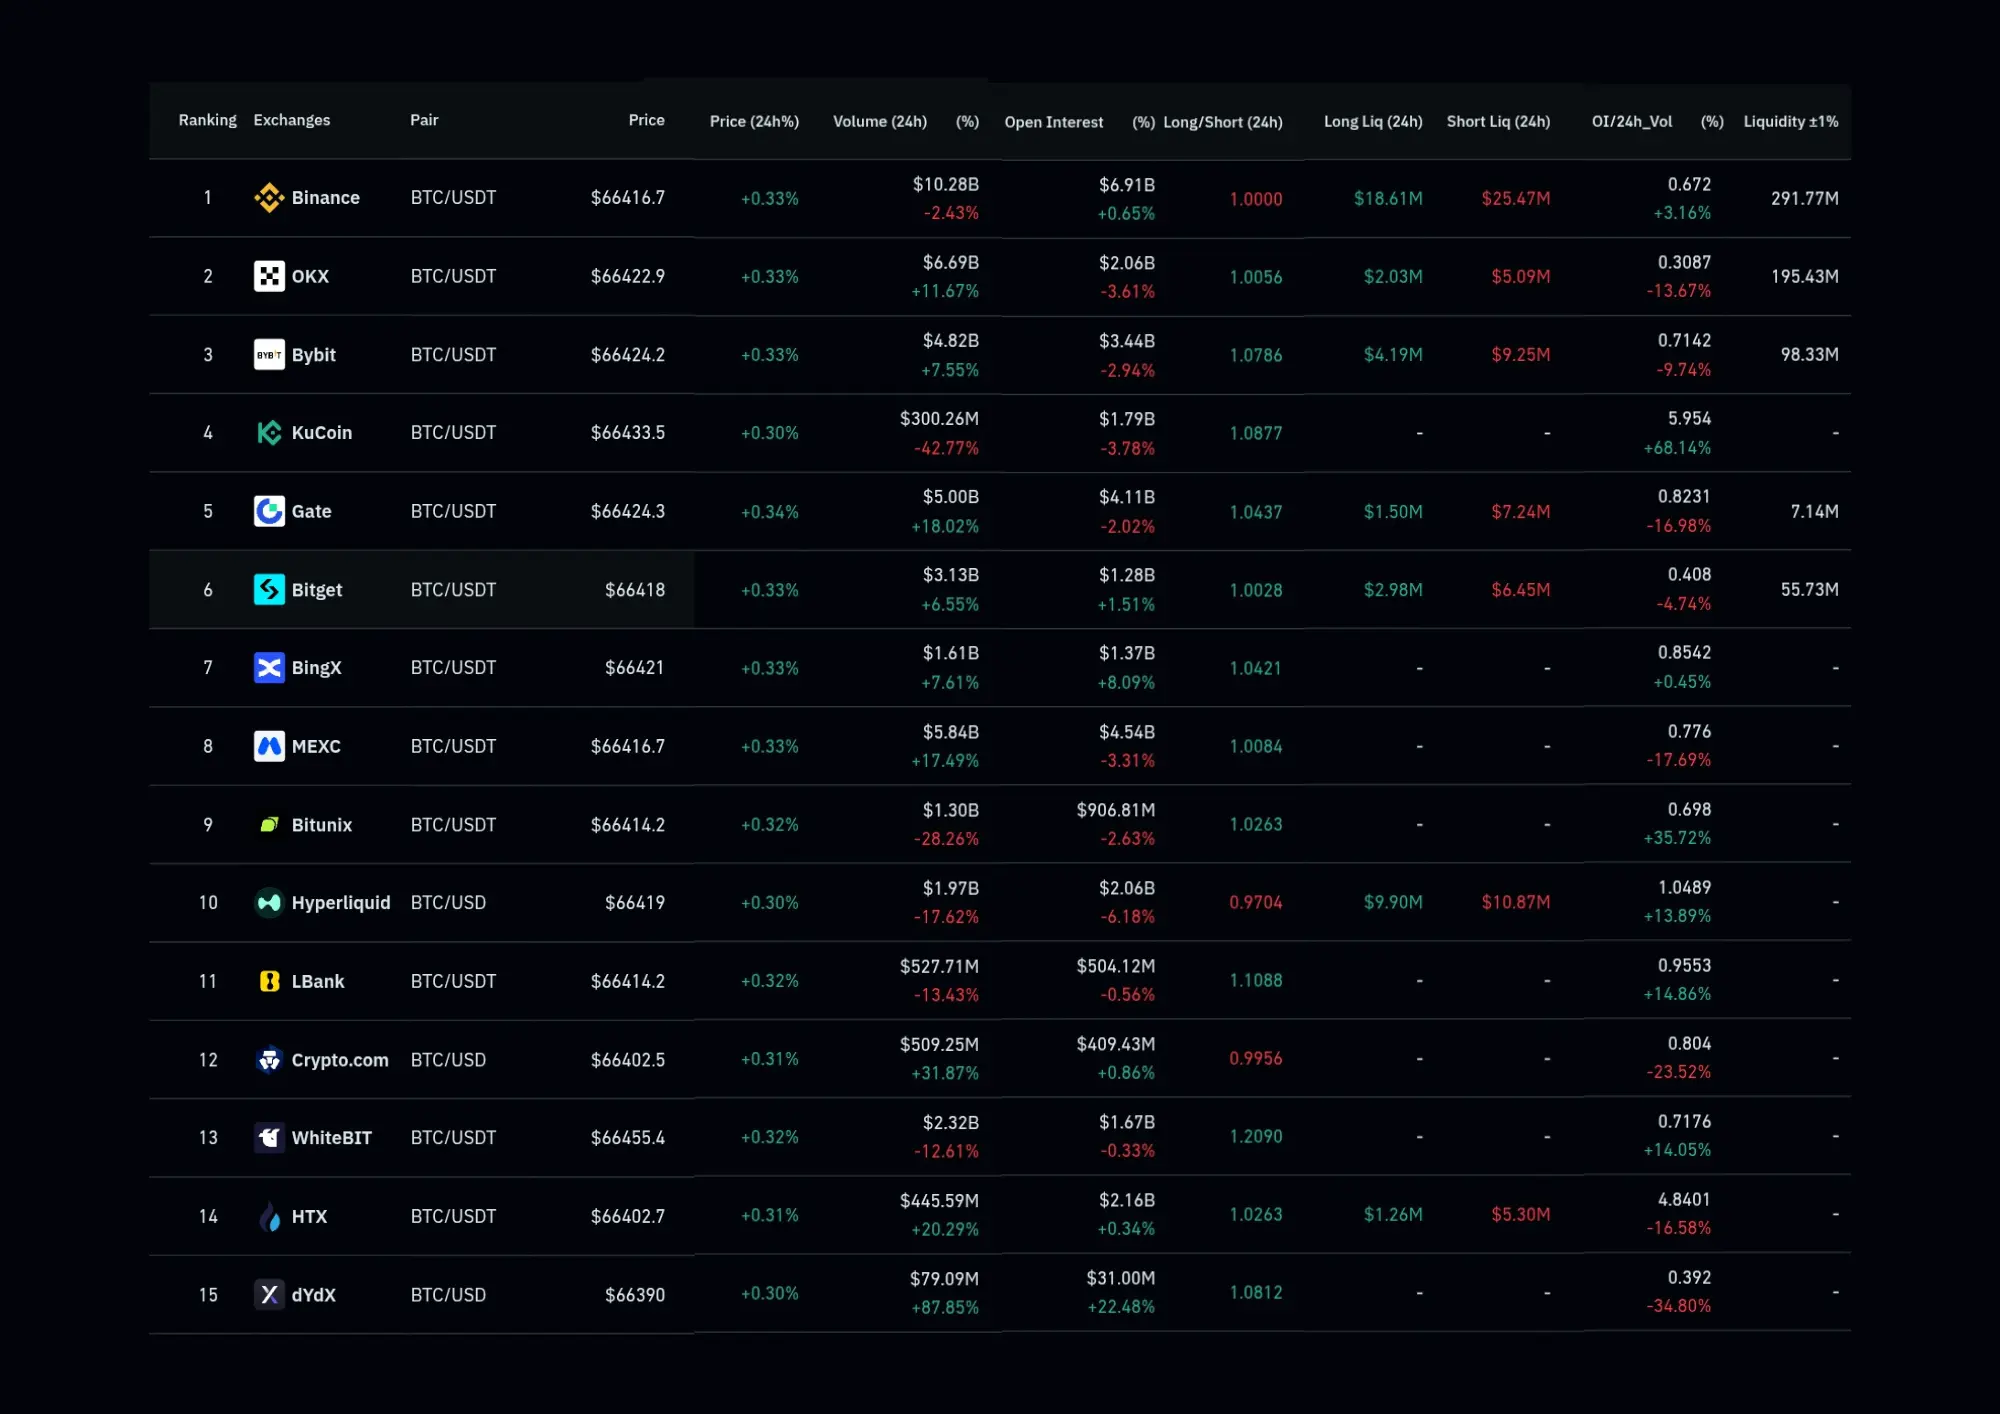Open the Bybit exchange name link
Image resolution: width=2000 pixels, height=1414 pixels.
pyautogui.click(x=314, y=354)
